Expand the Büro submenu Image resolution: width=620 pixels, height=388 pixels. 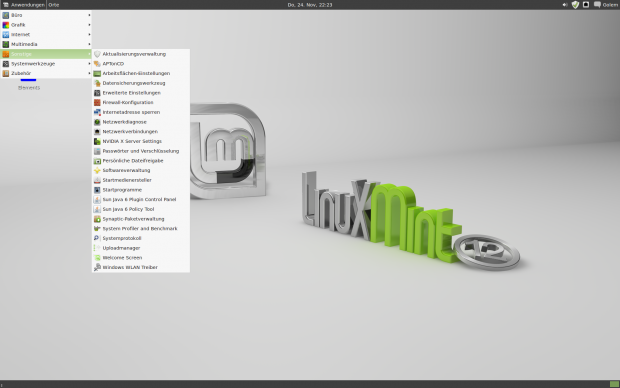tap(46, 15)
